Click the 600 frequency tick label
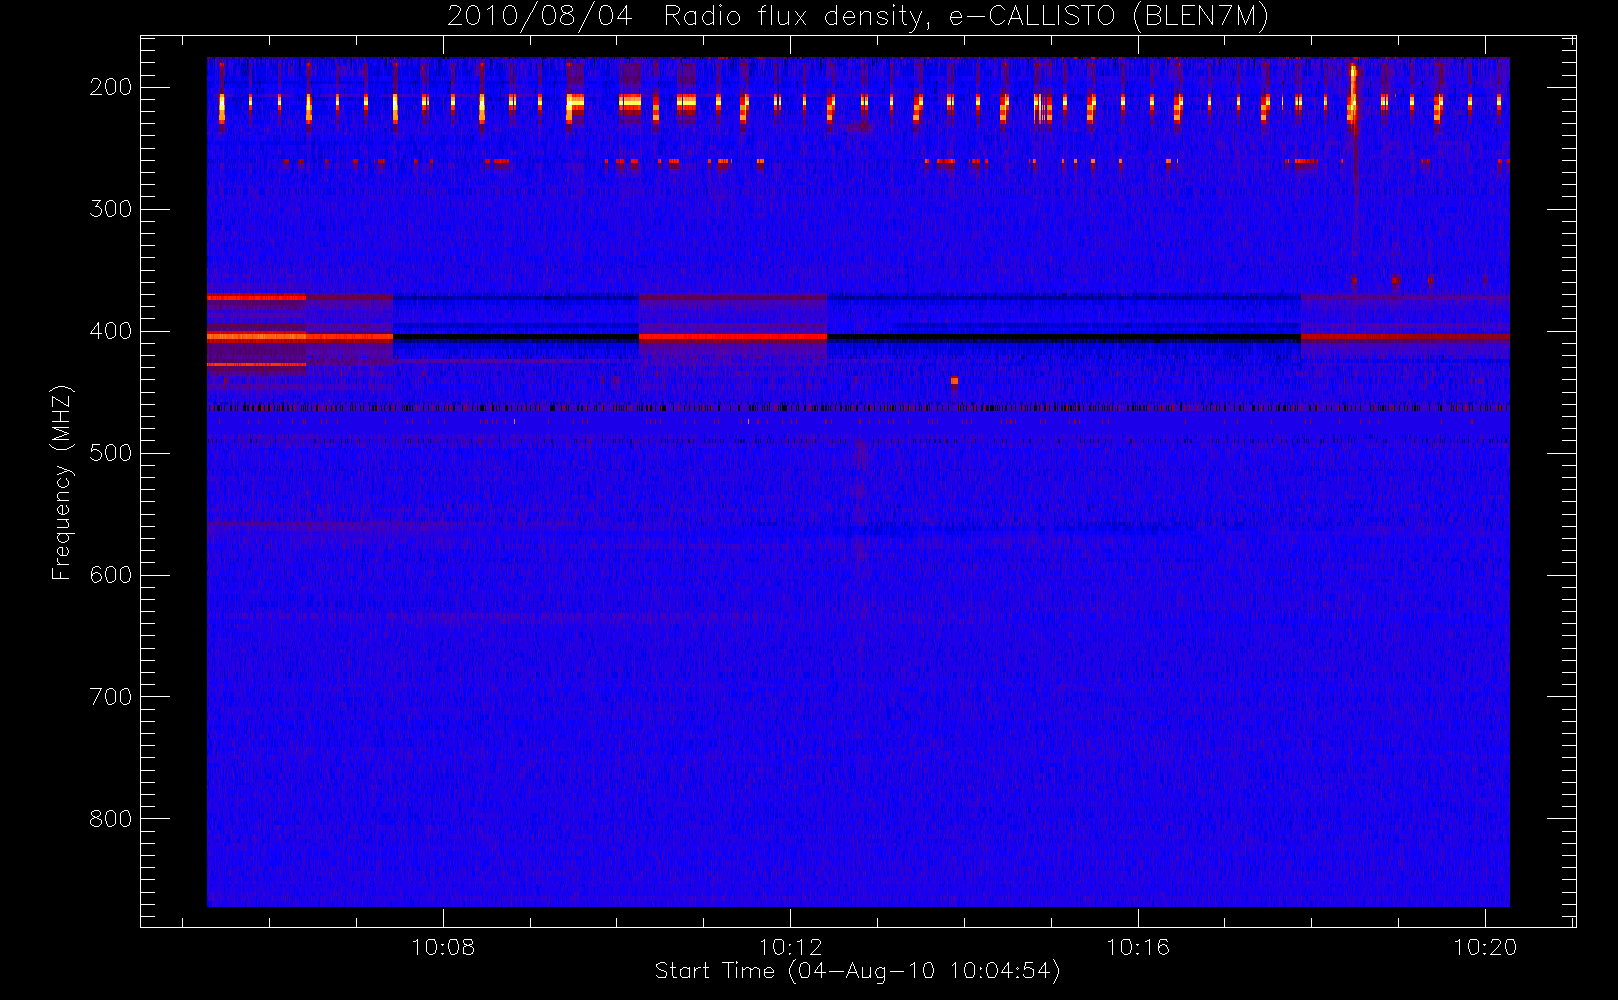This screenshot has height=1000, width=1618. 111,575
